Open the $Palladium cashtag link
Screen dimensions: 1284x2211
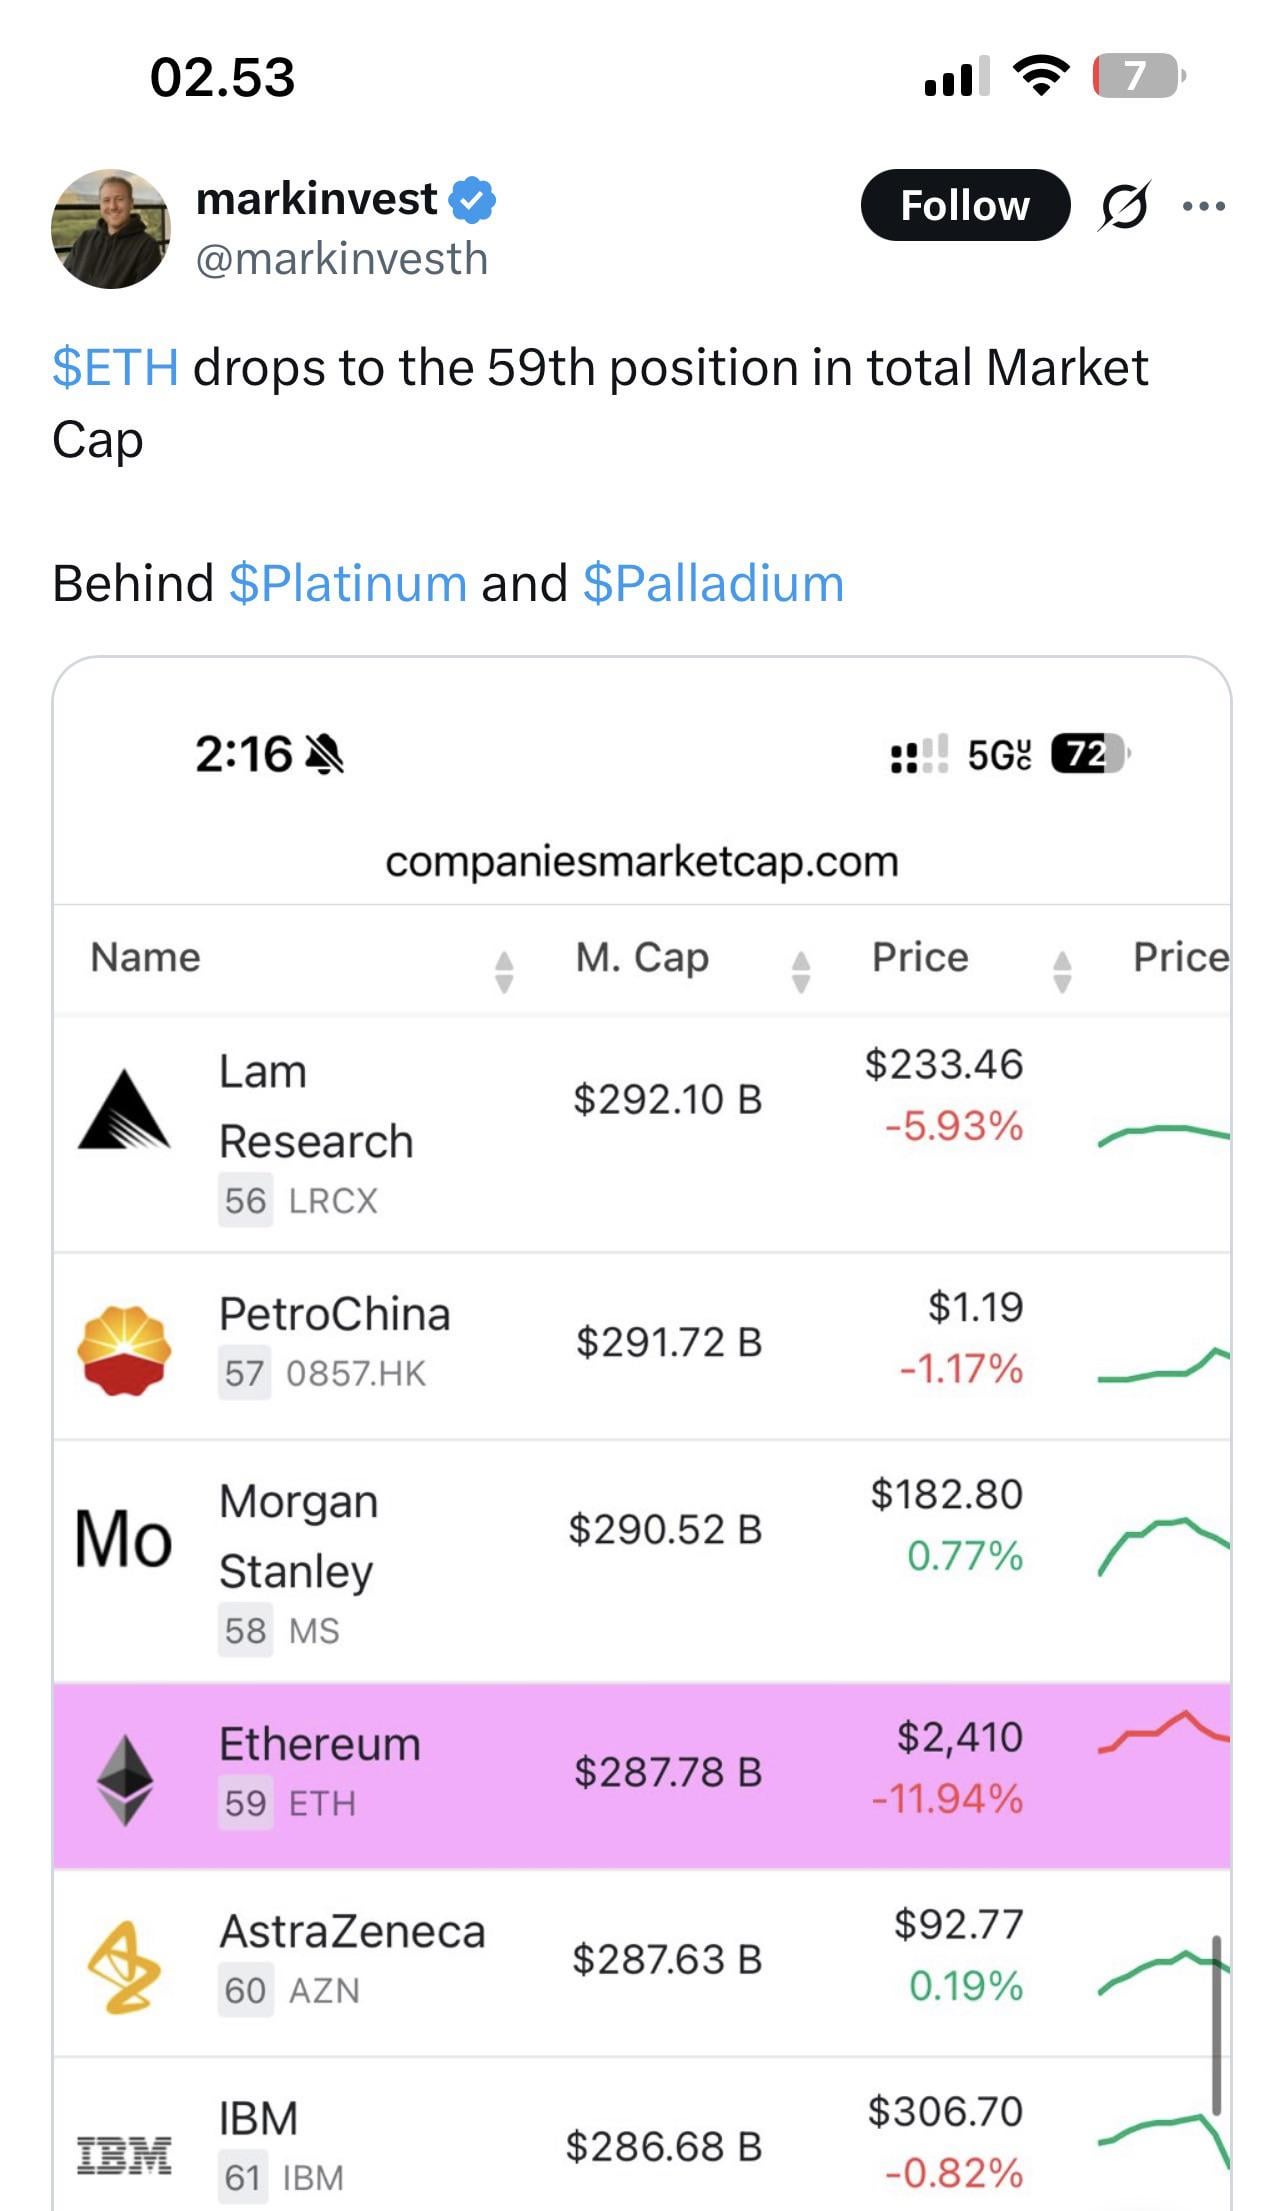tap(713, 583)
